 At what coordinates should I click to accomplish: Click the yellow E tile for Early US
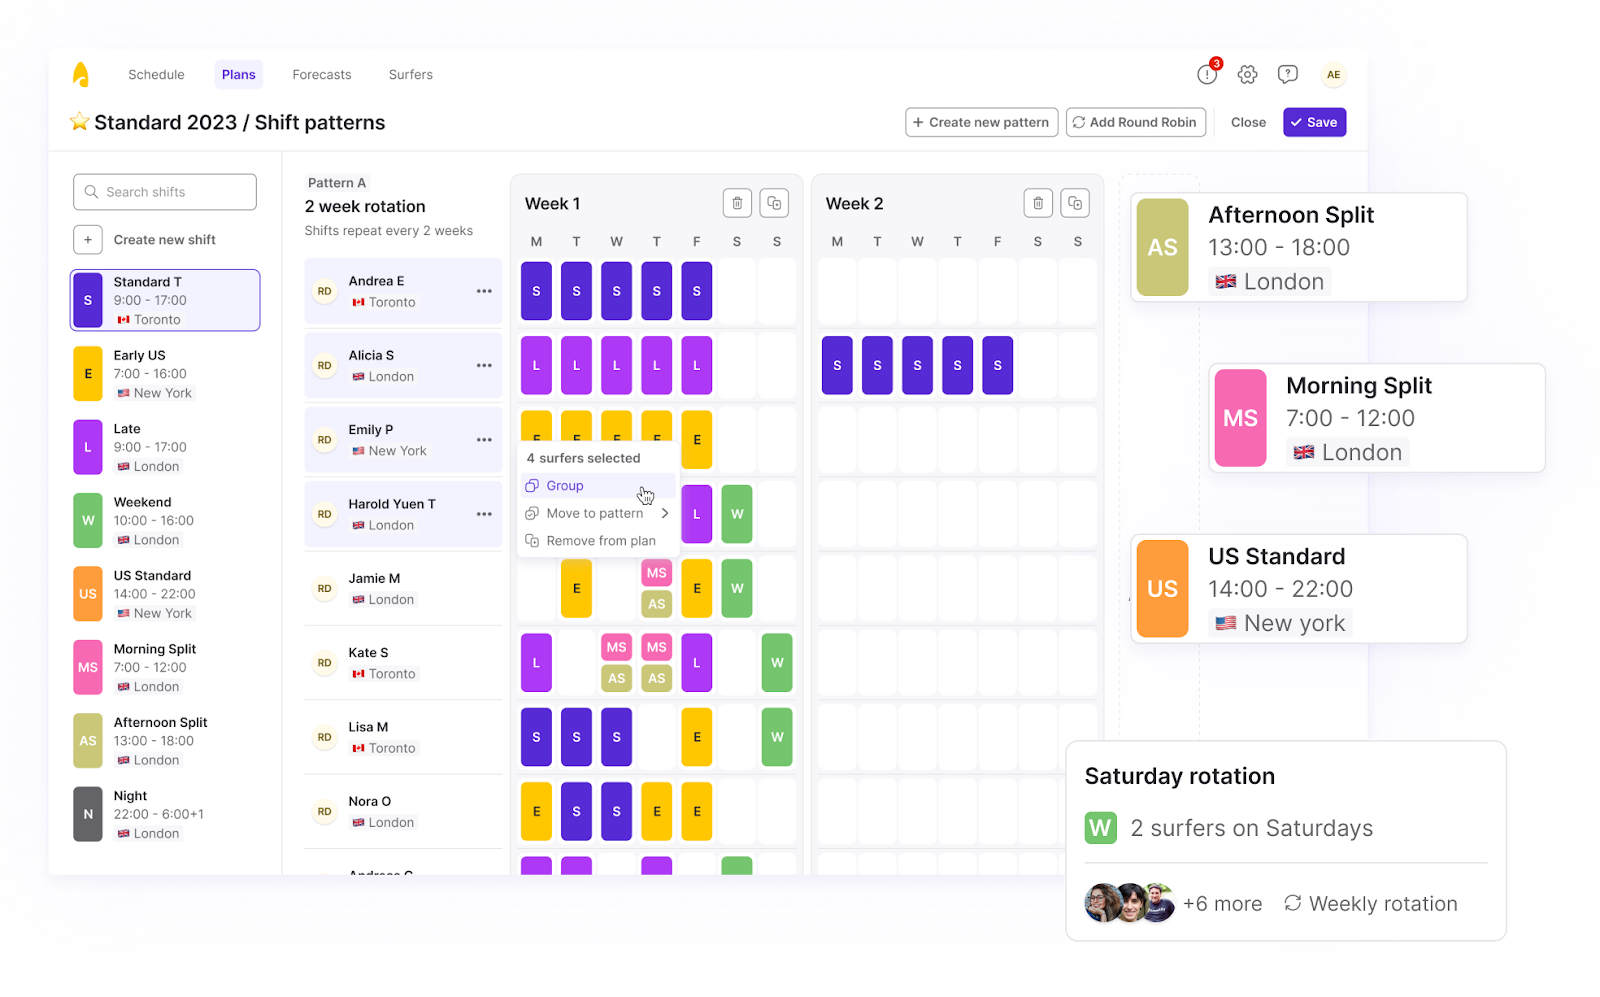[88, 374]
